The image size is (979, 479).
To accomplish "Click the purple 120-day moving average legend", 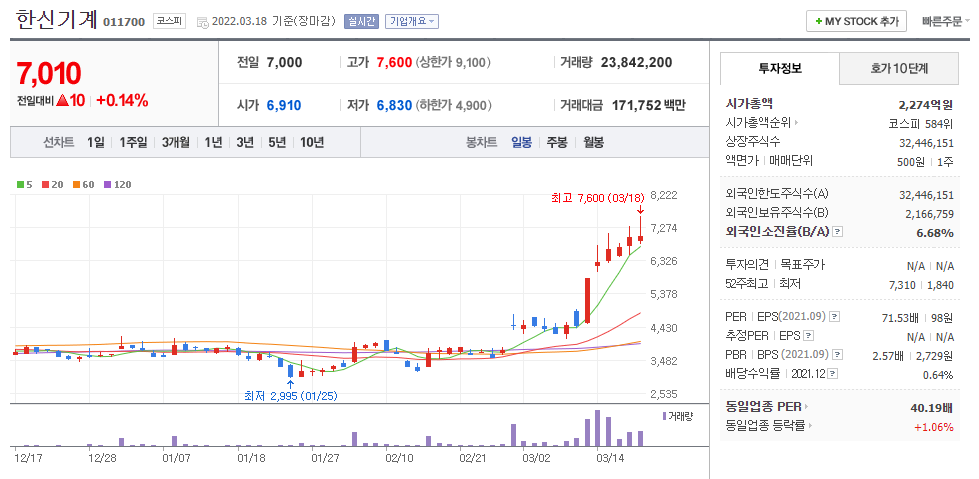I will pos(116,184).
